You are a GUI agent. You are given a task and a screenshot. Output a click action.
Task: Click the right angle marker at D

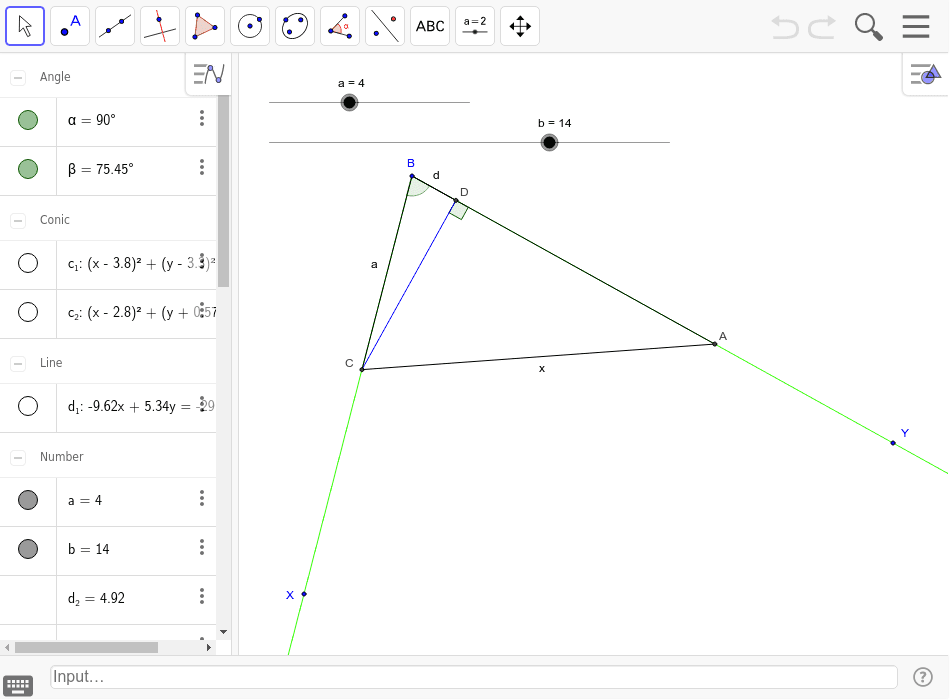pos(459,210)
